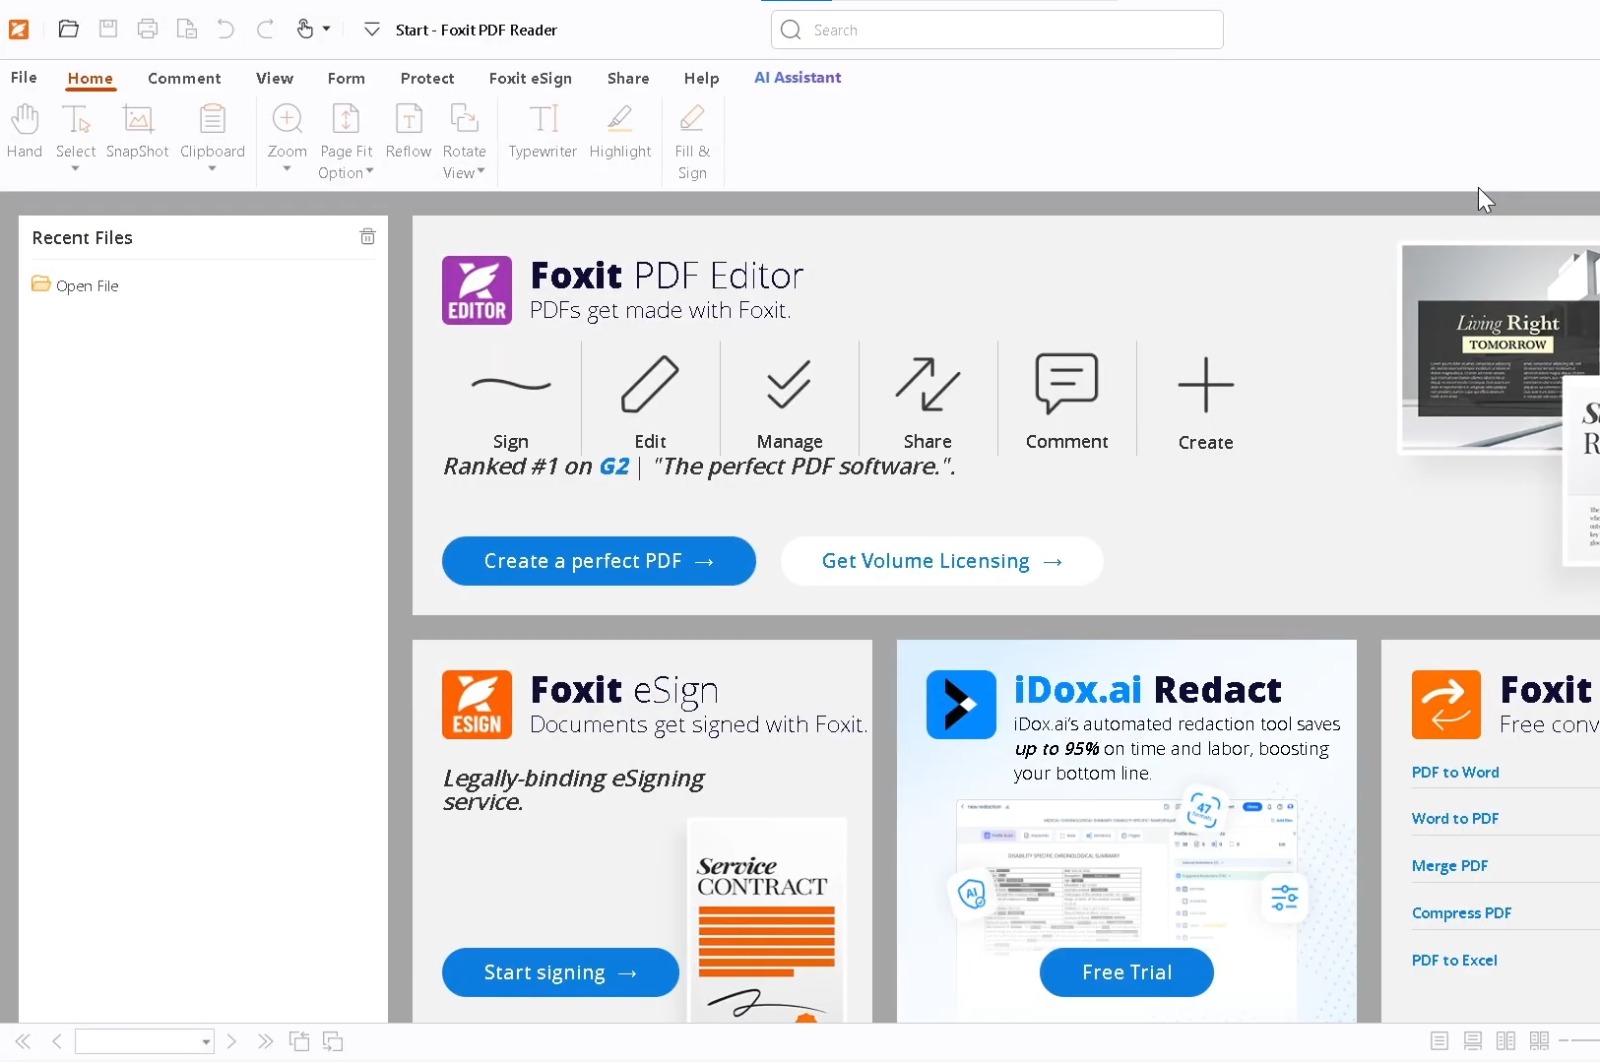Click the Create a perfect PDF button
1600x1062 pixels.
599,561
